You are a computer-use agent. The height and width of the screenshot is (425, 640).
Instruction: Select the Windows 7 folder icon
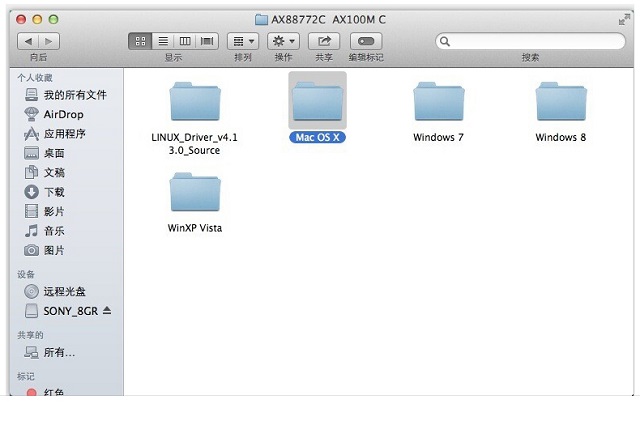(439, 101)
